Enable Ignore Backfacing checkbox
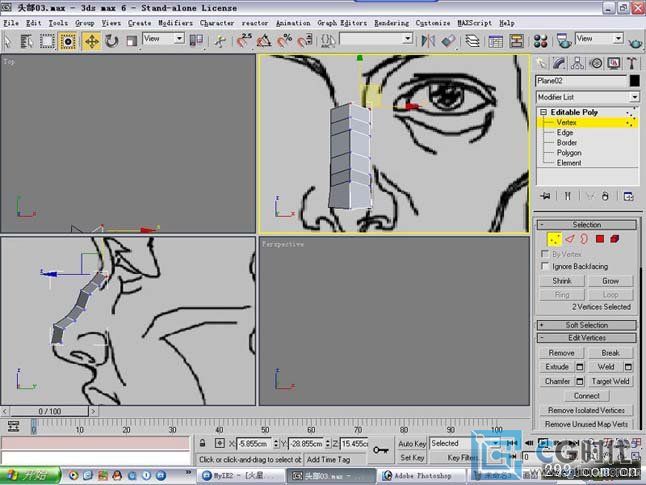The width and height of the screenshot is (646, 485). point(545,266)
